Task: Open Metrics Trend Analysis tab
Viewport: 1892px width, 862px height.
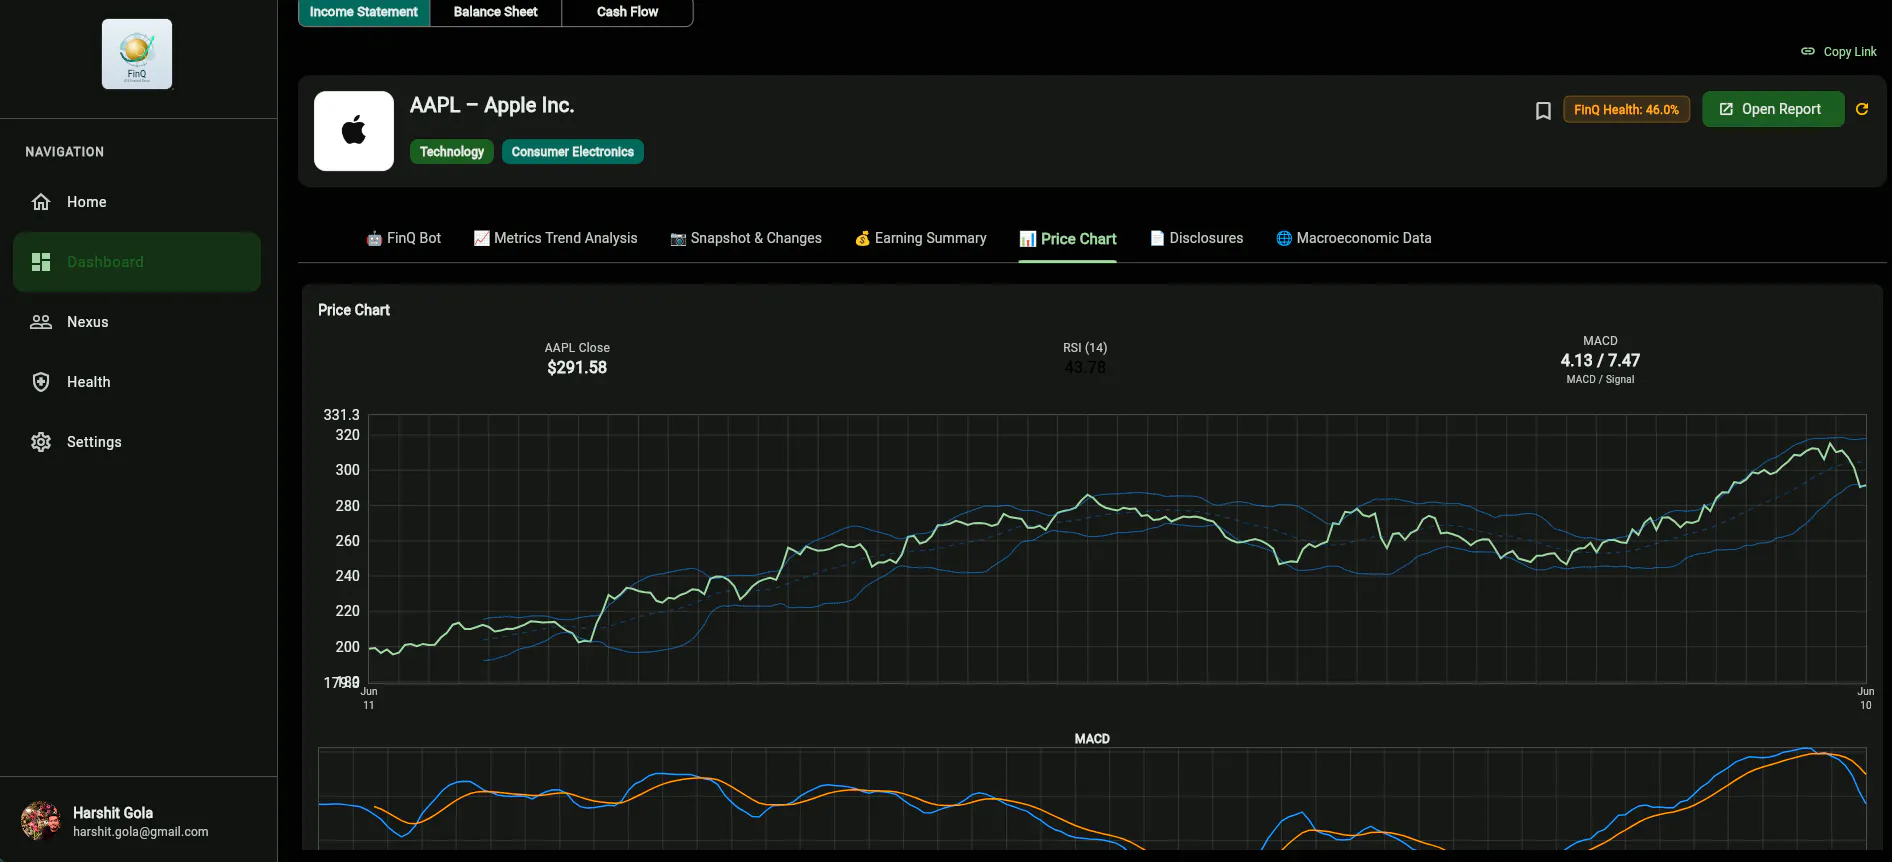Action: 555,238
